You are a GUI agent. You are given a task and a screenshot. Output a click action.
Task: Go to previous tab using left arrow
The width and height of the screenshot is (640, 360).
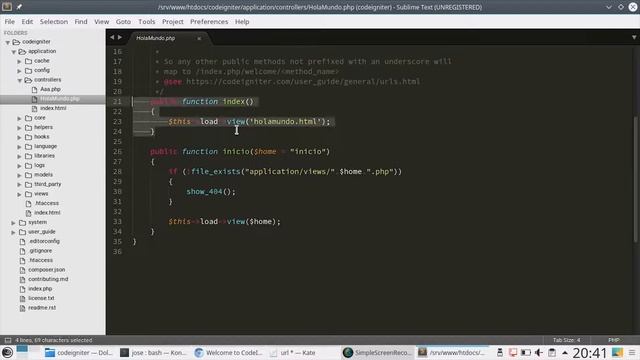(x=112, y=37)
